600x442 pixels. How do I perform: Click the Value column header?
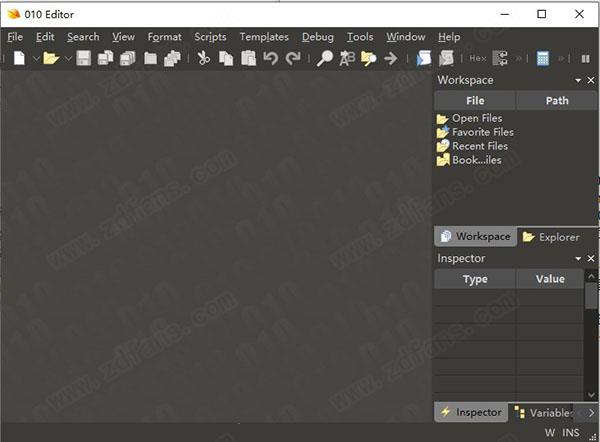coord(550,279)
